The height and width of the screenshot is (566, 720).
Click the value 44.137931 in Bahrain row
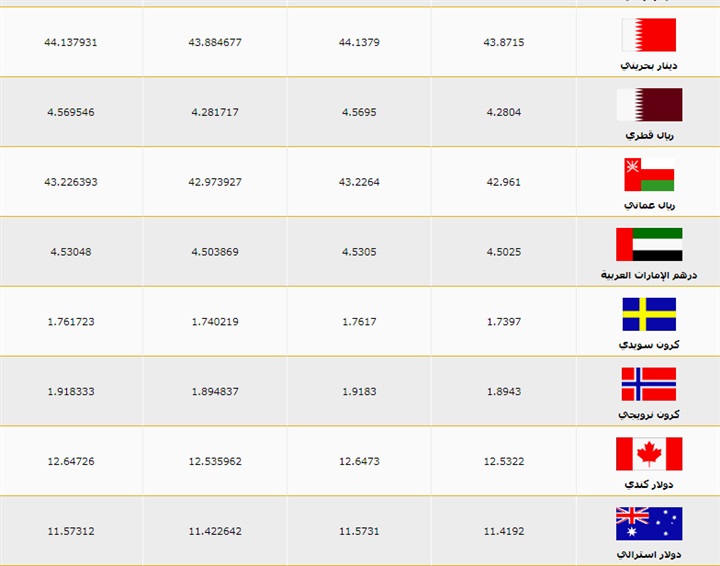pos(71,43)
